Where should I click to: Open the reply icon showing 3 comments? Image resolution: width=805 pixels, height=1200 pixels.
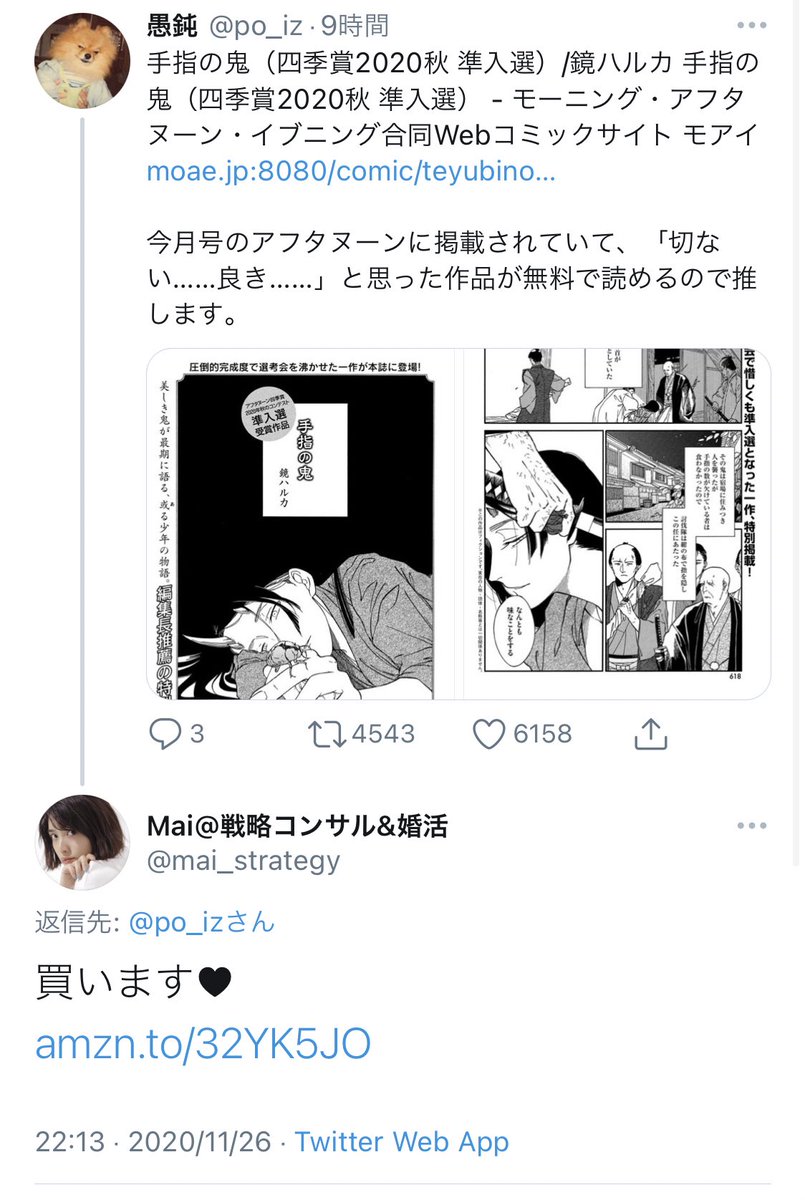[x=164, y=735]
